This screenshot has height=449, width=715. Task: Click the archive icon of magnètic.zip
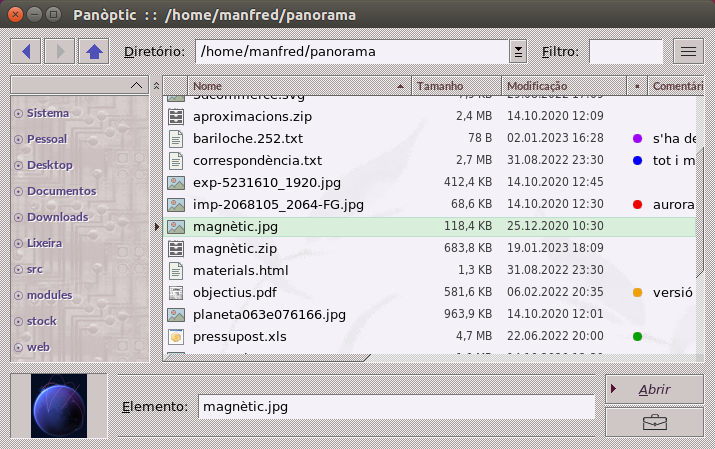[x=176, y=248]
